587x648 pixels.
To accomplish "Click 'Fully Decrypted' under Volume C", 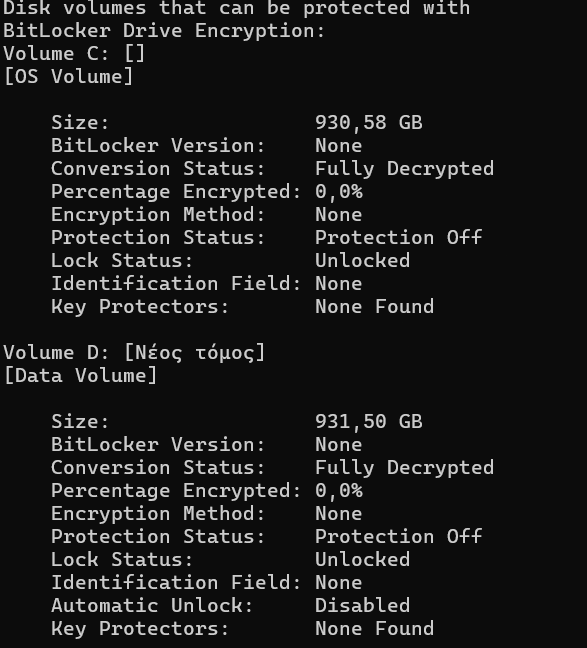I will coord(404,169).
